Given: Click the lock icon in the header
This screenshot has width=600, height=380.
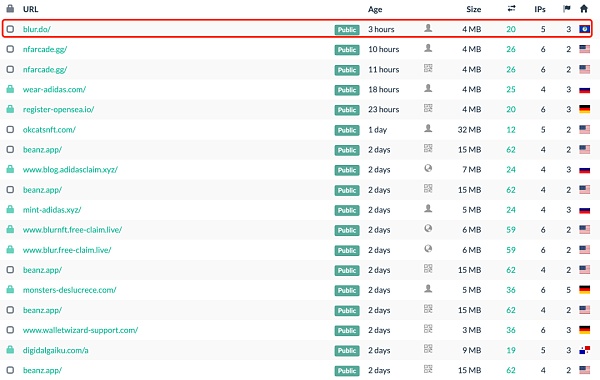Looking at the screenshot, I should 10,8.
